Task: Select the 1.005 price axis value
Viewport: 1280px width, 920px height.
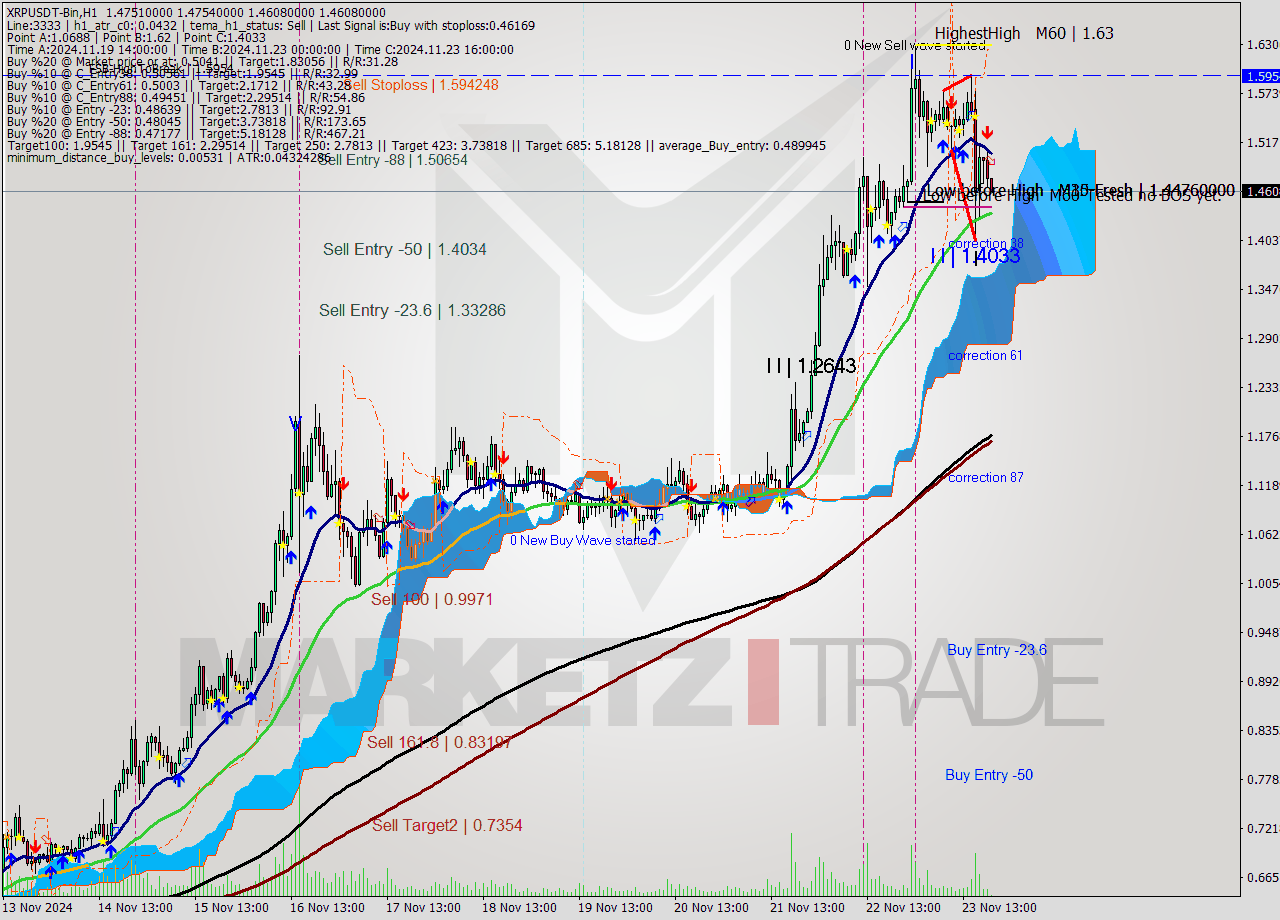Action: point(1261,584)
